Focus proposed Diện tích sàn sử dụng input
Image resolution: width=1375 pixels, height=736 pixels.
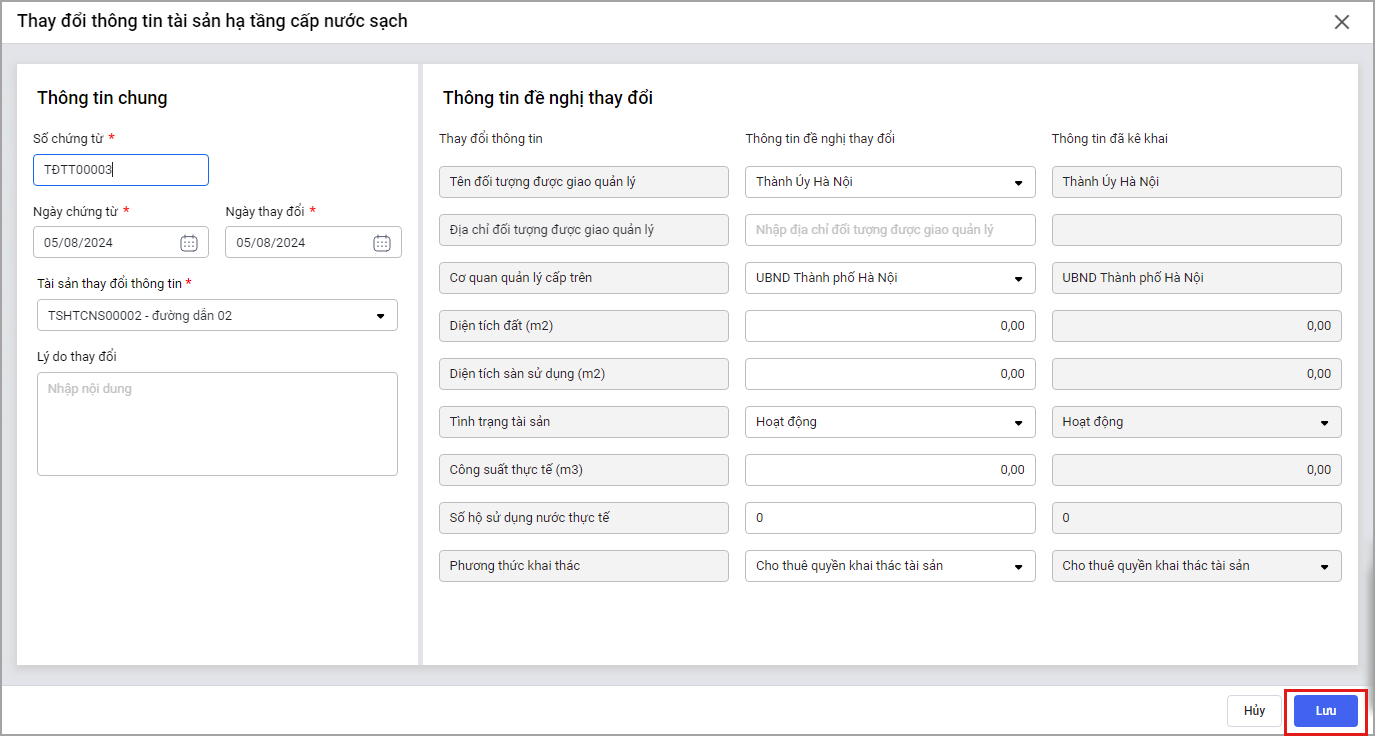(889, 374)
